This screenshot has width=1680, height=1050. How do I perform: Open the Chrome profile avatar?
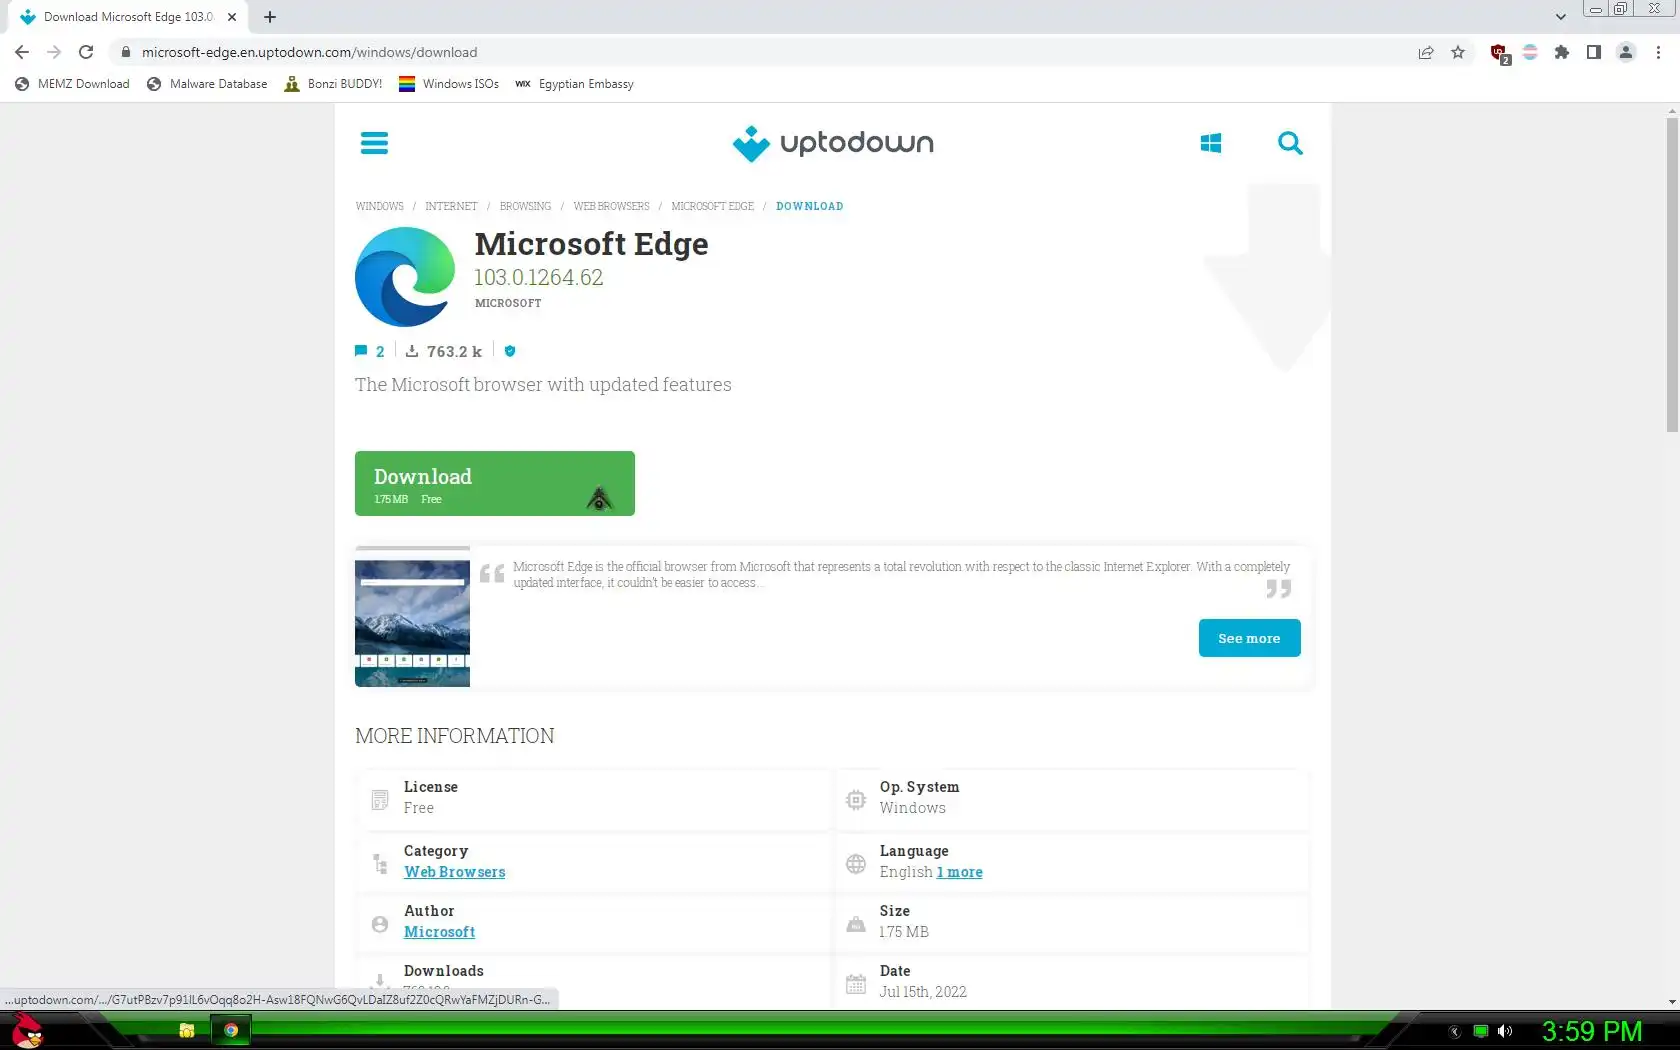[1626, 52]
